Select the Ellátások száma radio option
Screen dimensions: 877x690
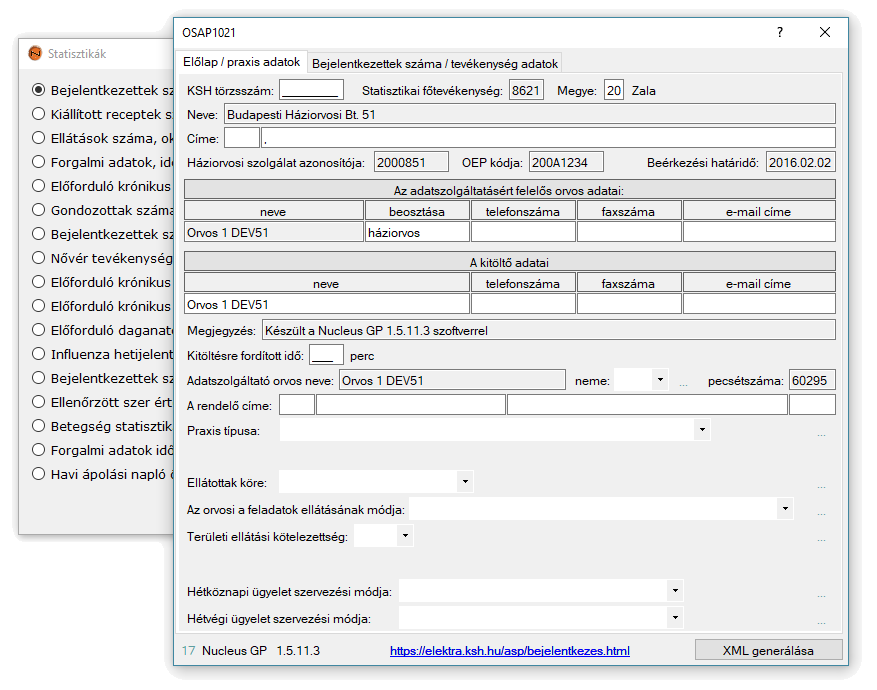coord(38,138)
